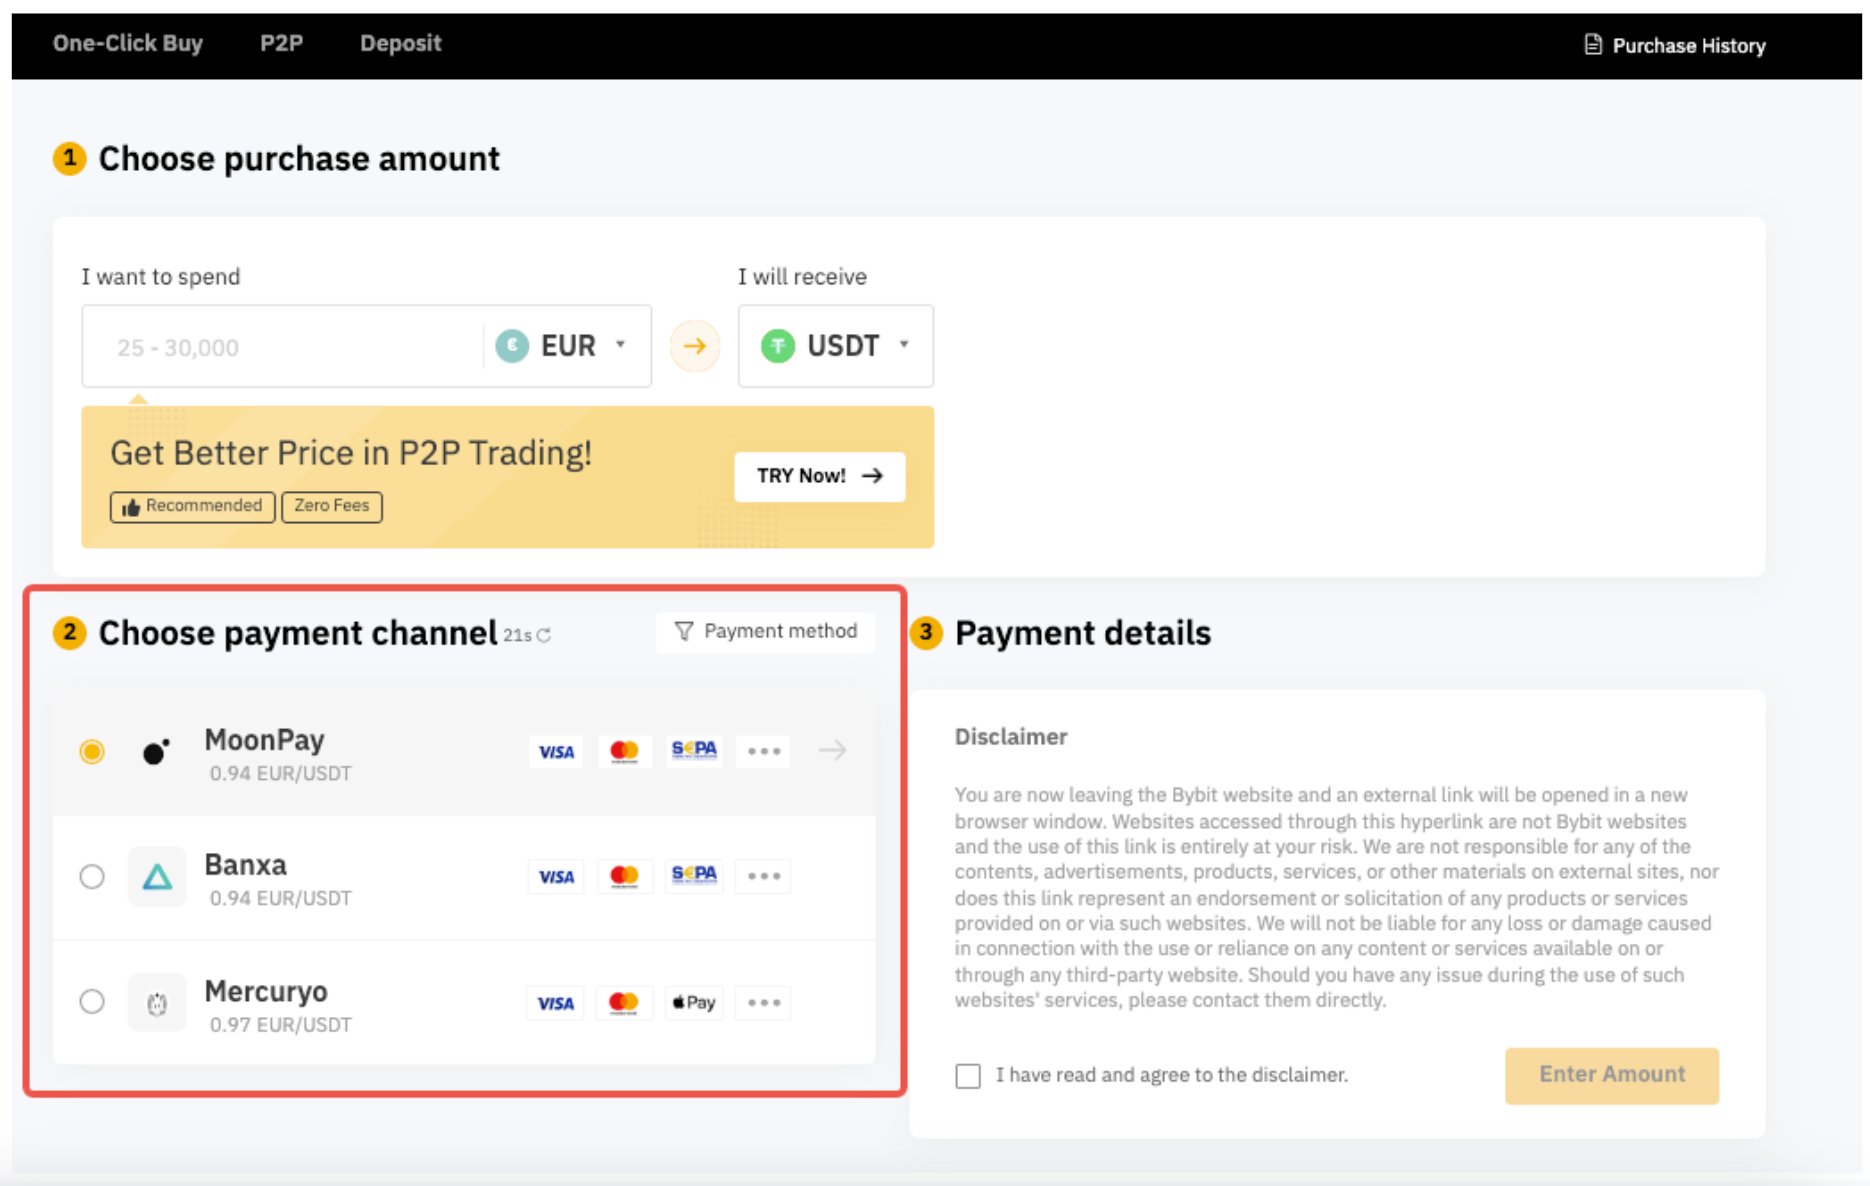
Task: Open the USDT coin dropdown
Action: click(x=835, y=346)
